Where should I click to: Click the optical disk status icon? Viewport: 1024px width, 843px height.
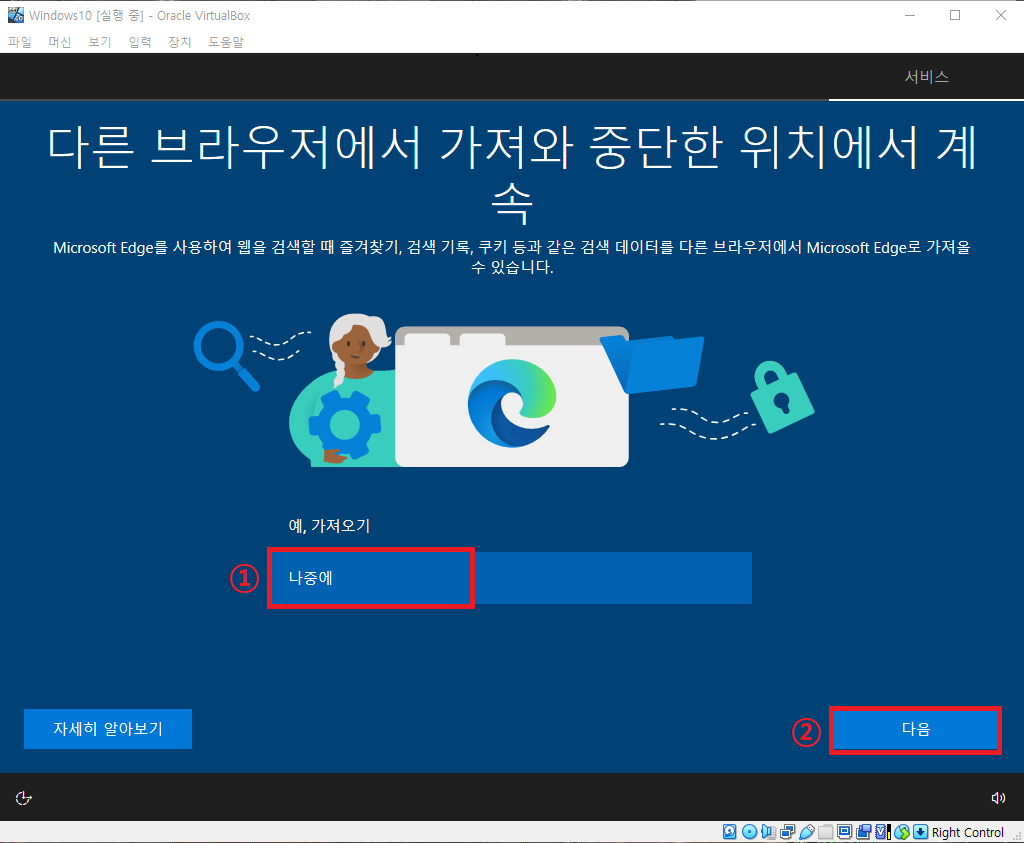[x=749, y=831]
